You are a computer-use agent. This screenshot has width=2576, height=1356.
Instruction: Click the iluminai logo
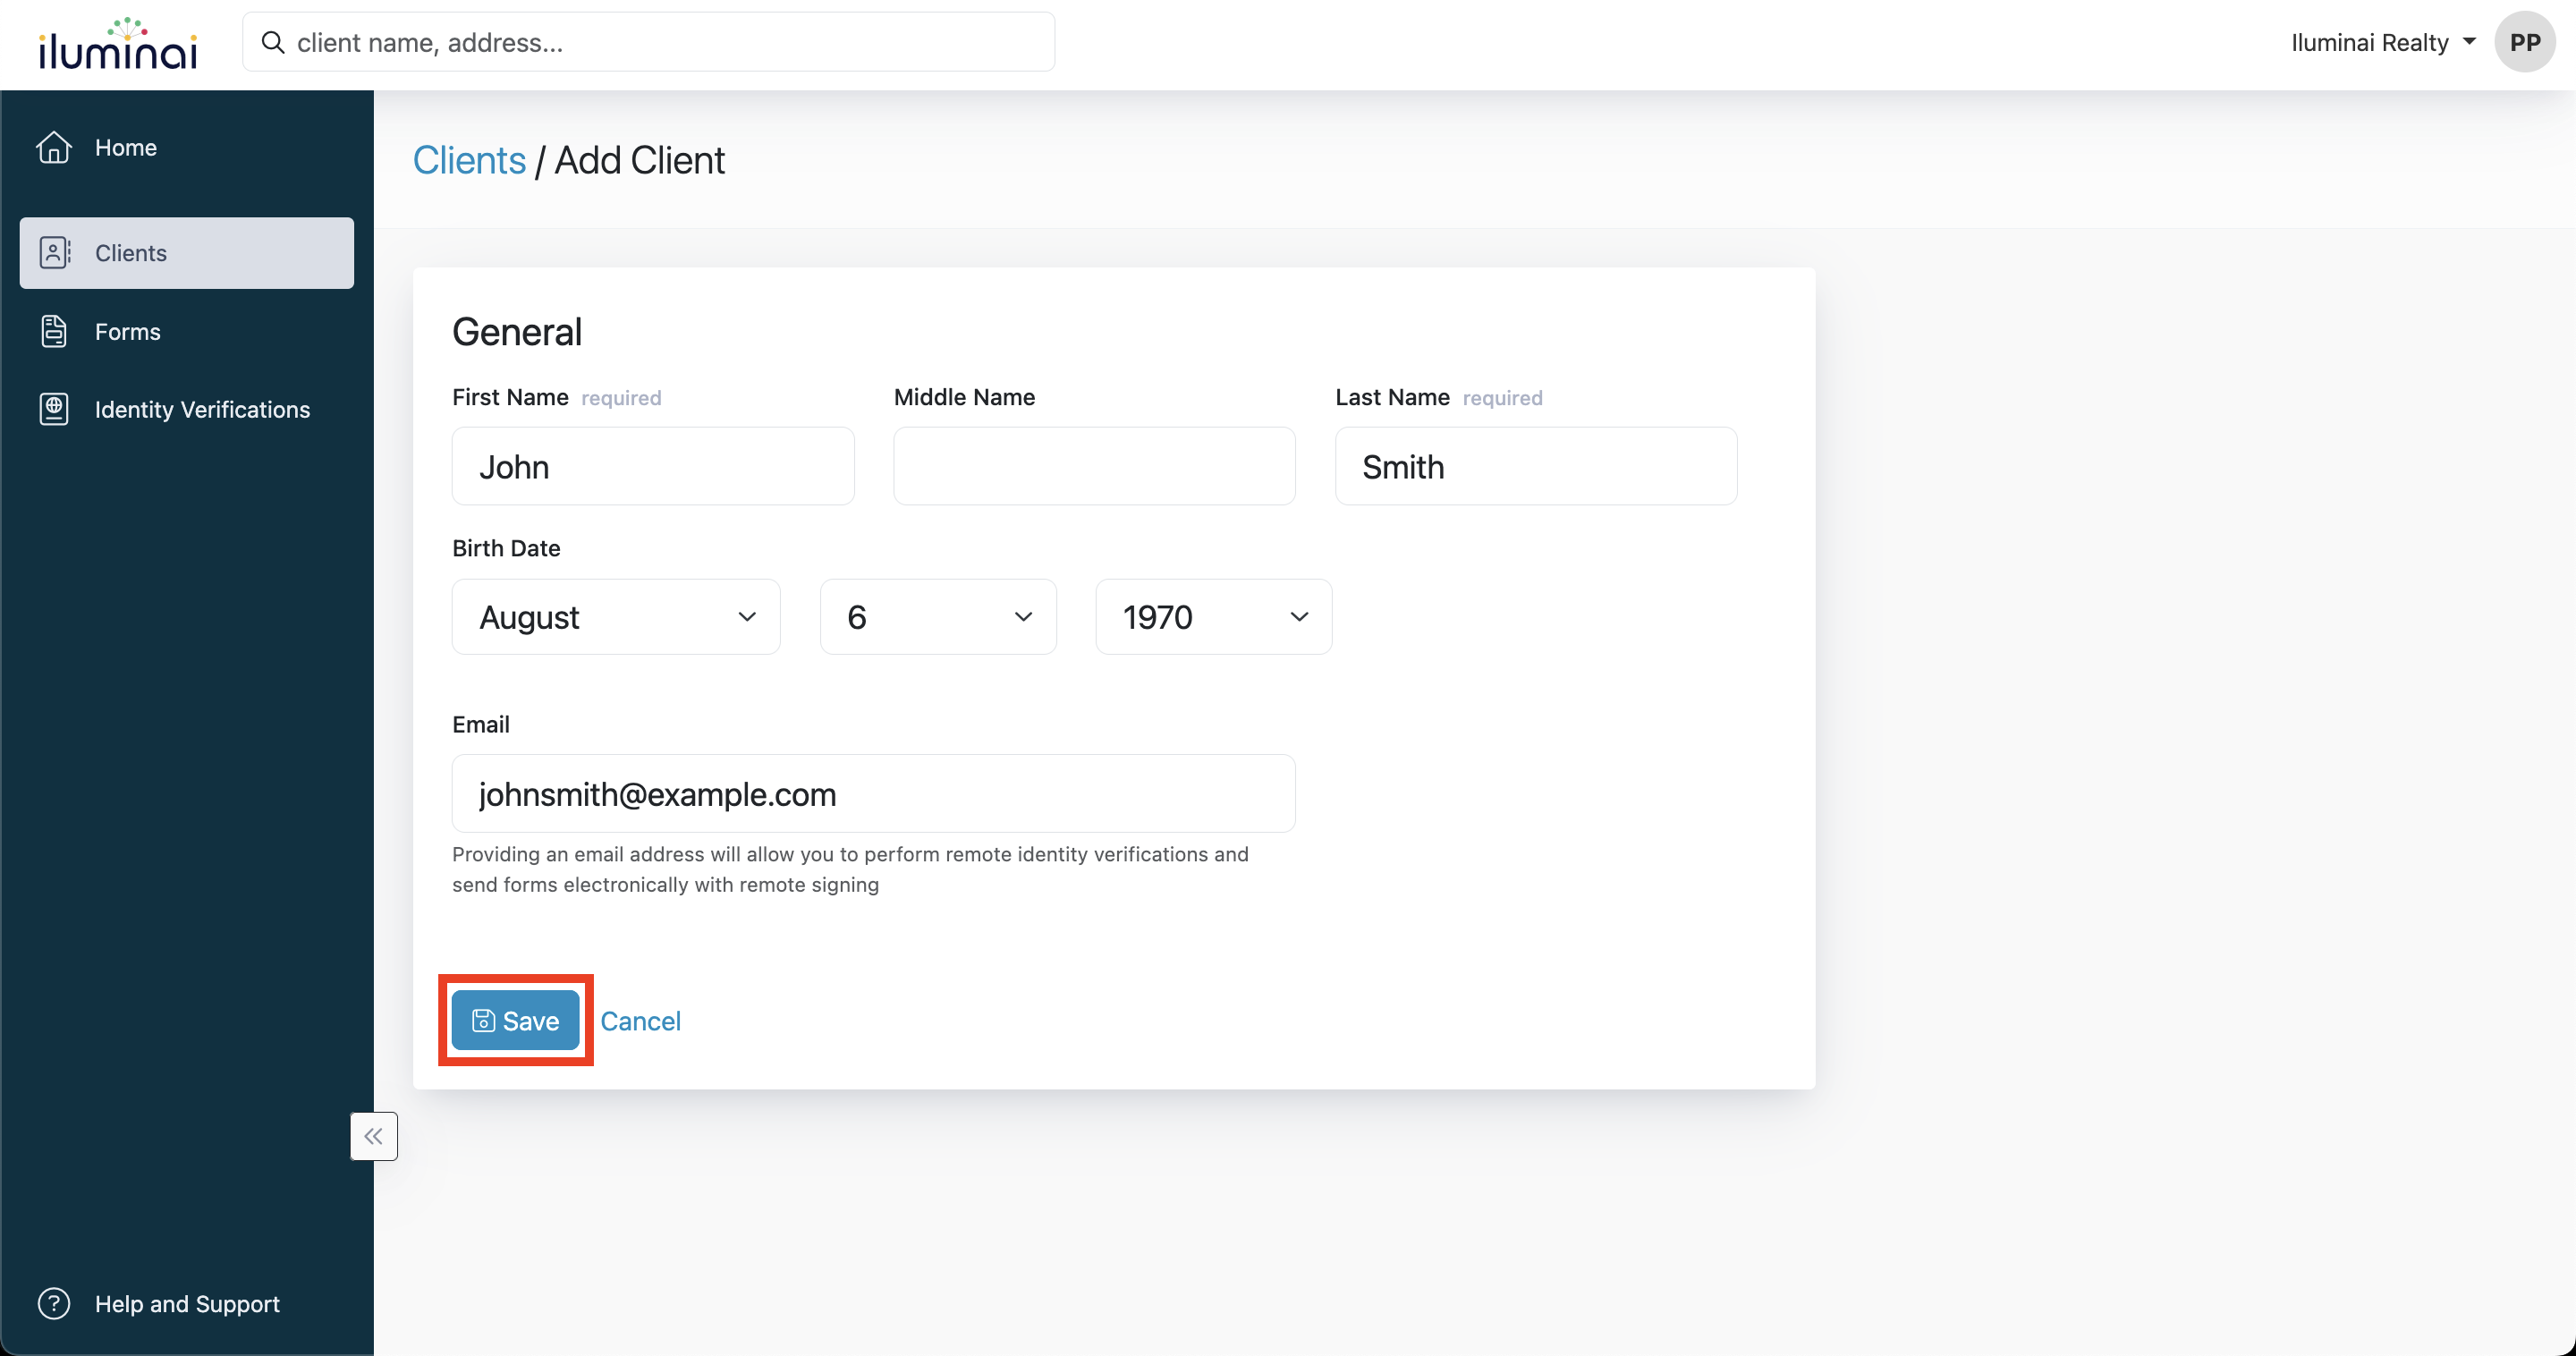[x=118, y=44]
